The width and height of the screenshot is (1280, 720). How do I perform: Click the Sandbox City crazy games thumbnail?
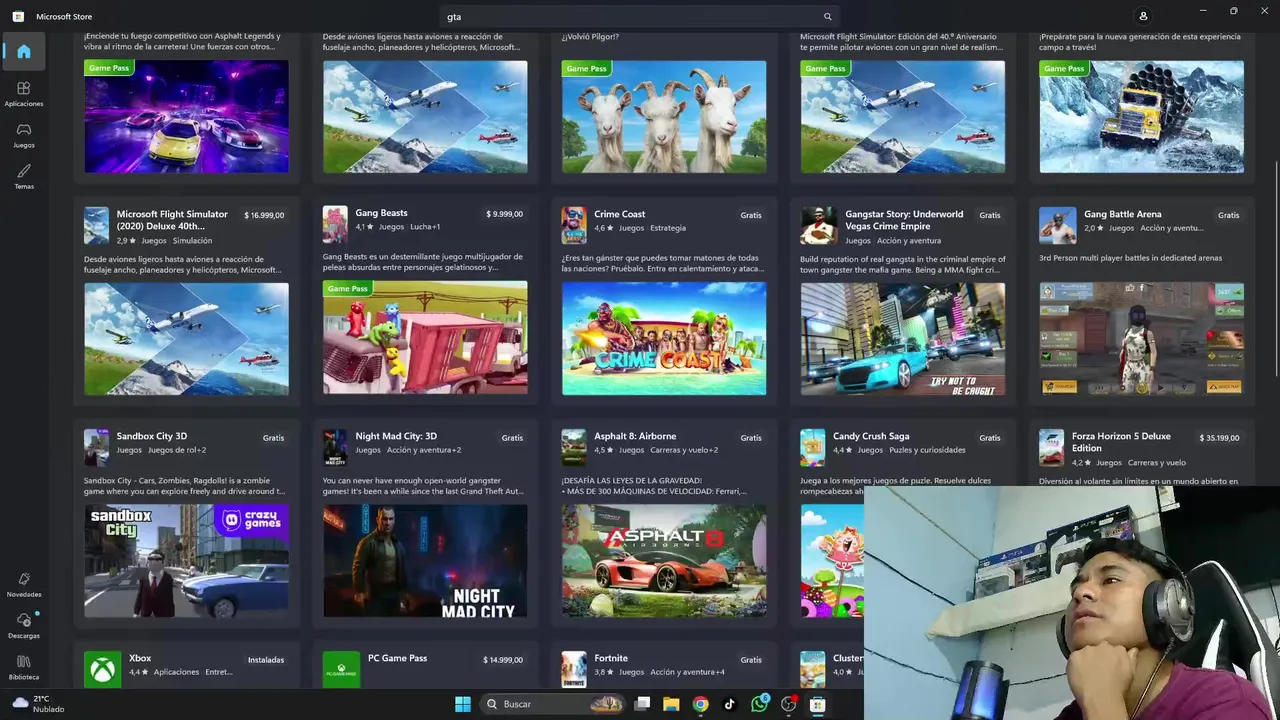click(186, 560)
